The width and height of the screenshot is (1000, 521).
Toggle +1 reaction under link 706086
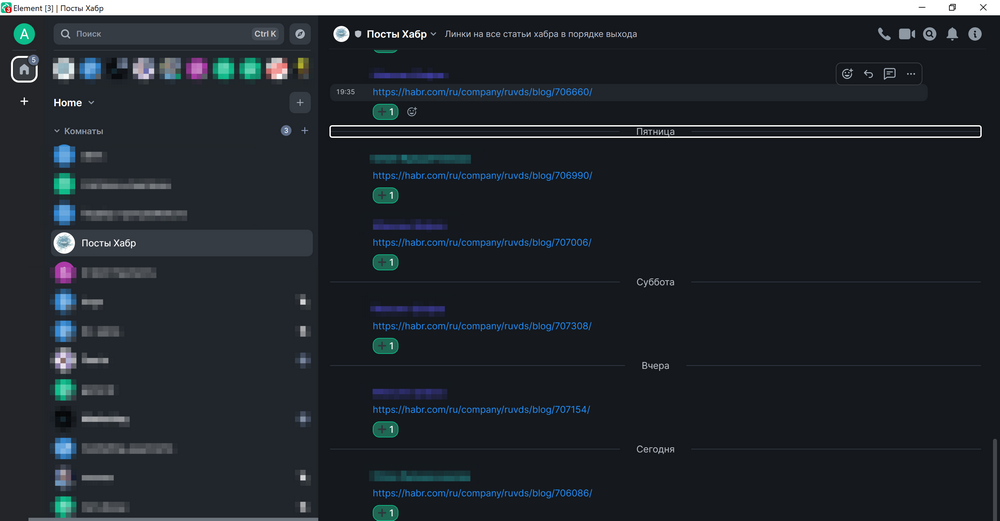tap(385, 513)
